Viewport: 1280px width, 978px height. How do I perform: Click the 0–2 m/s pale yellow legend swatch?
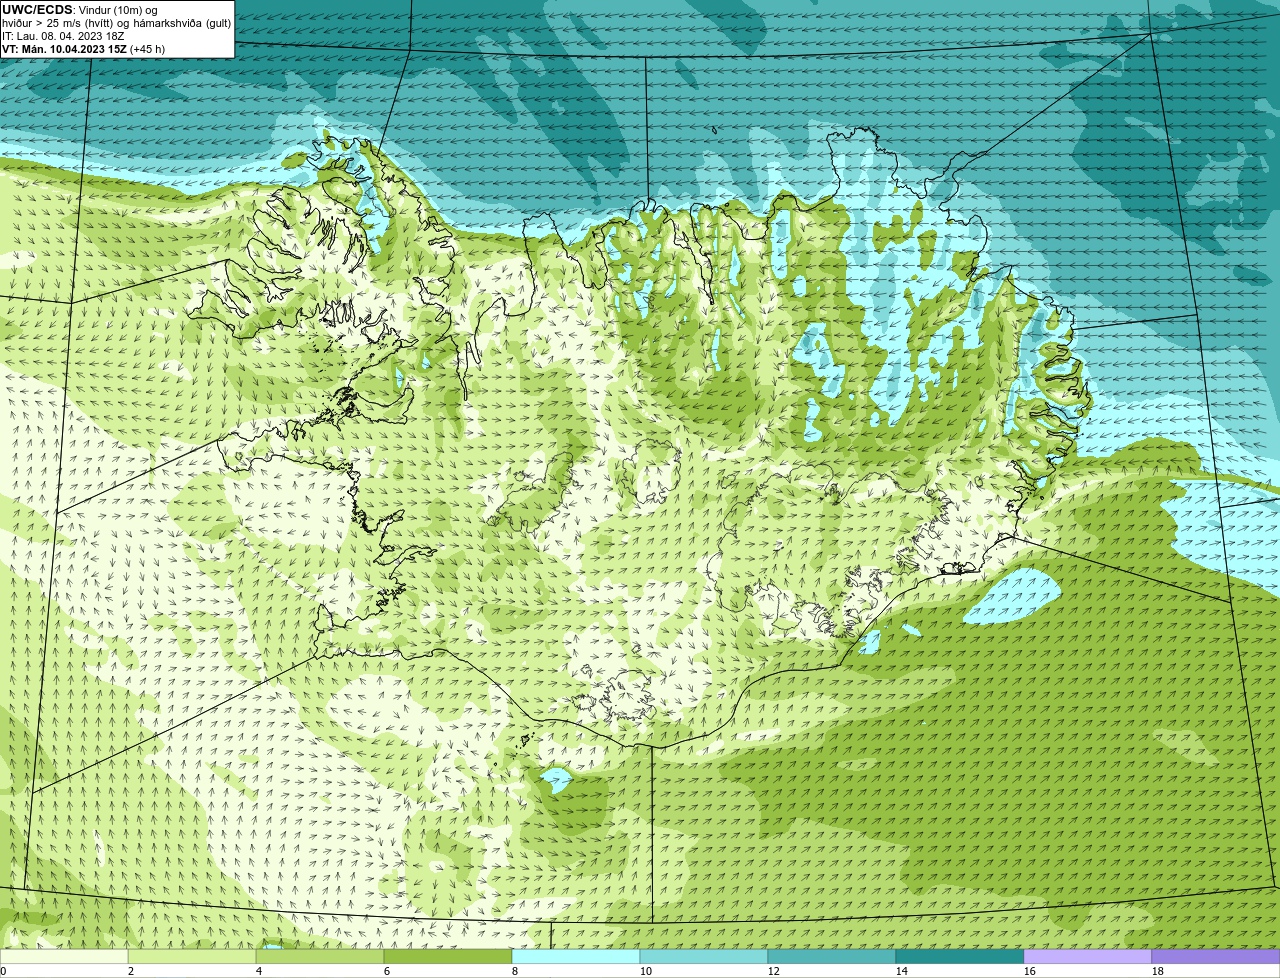[64, 956]
